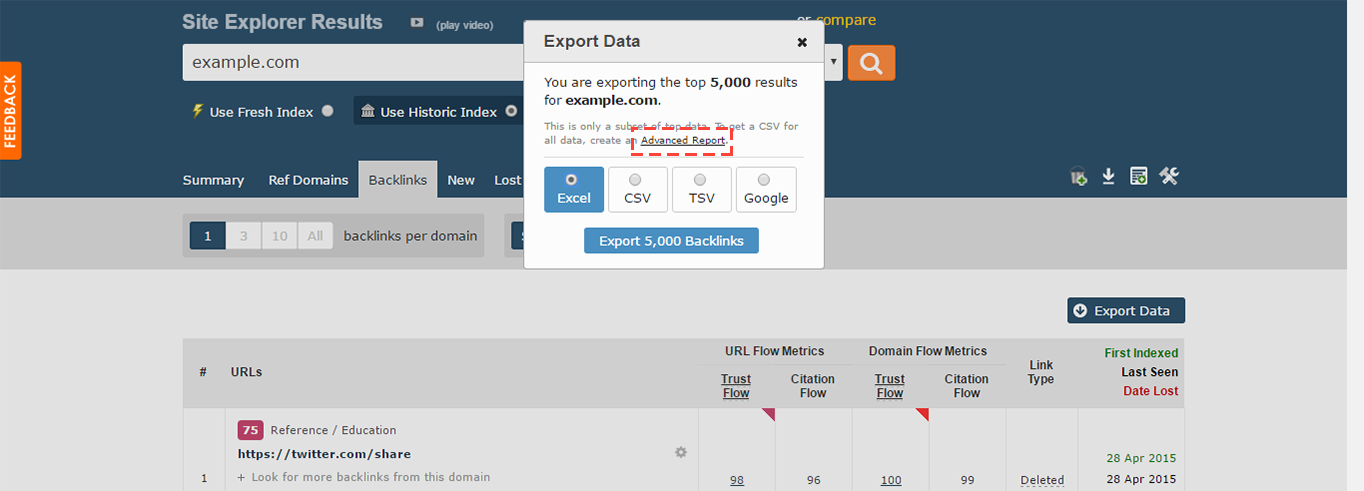Click Export 5,000 Backlinks button
Viewport: 1364px width, 491px height.
coord(671,240)
